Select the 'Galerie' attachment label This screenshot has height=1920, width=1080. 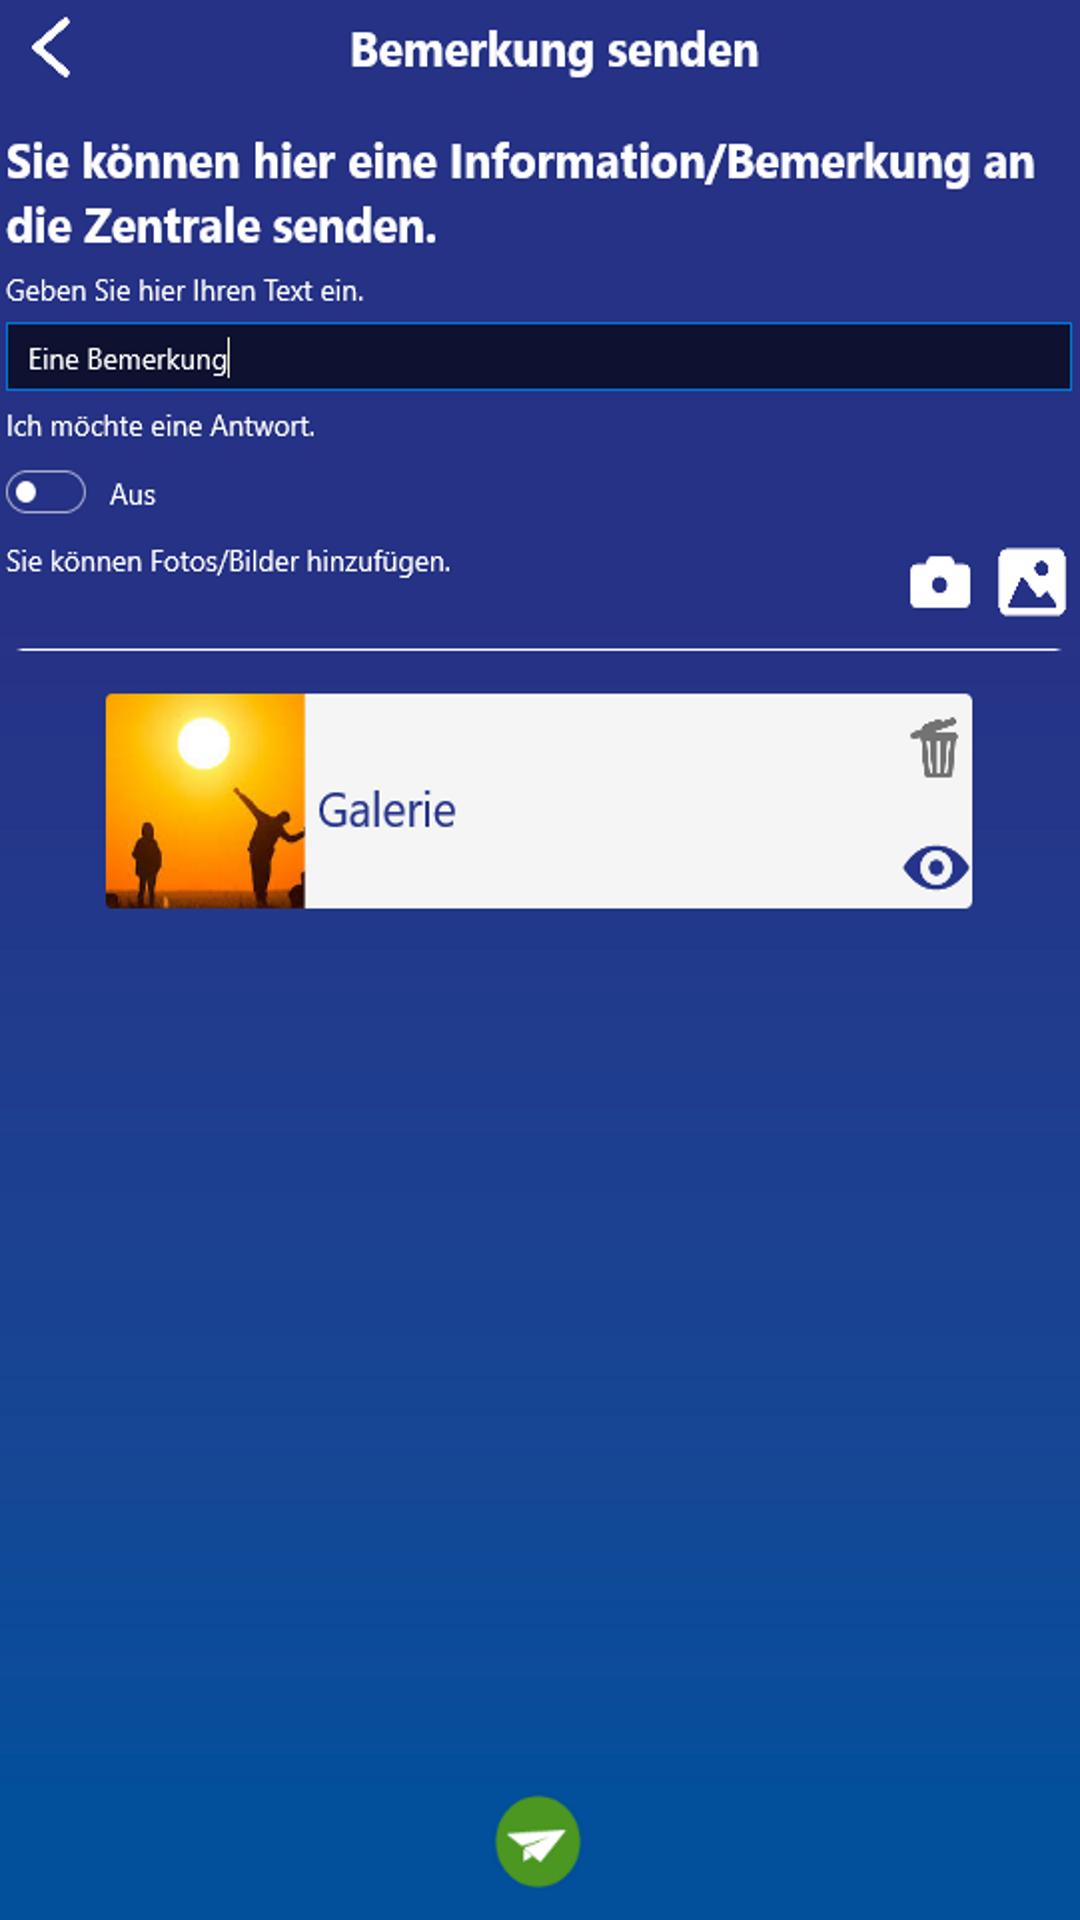[387, 810]
